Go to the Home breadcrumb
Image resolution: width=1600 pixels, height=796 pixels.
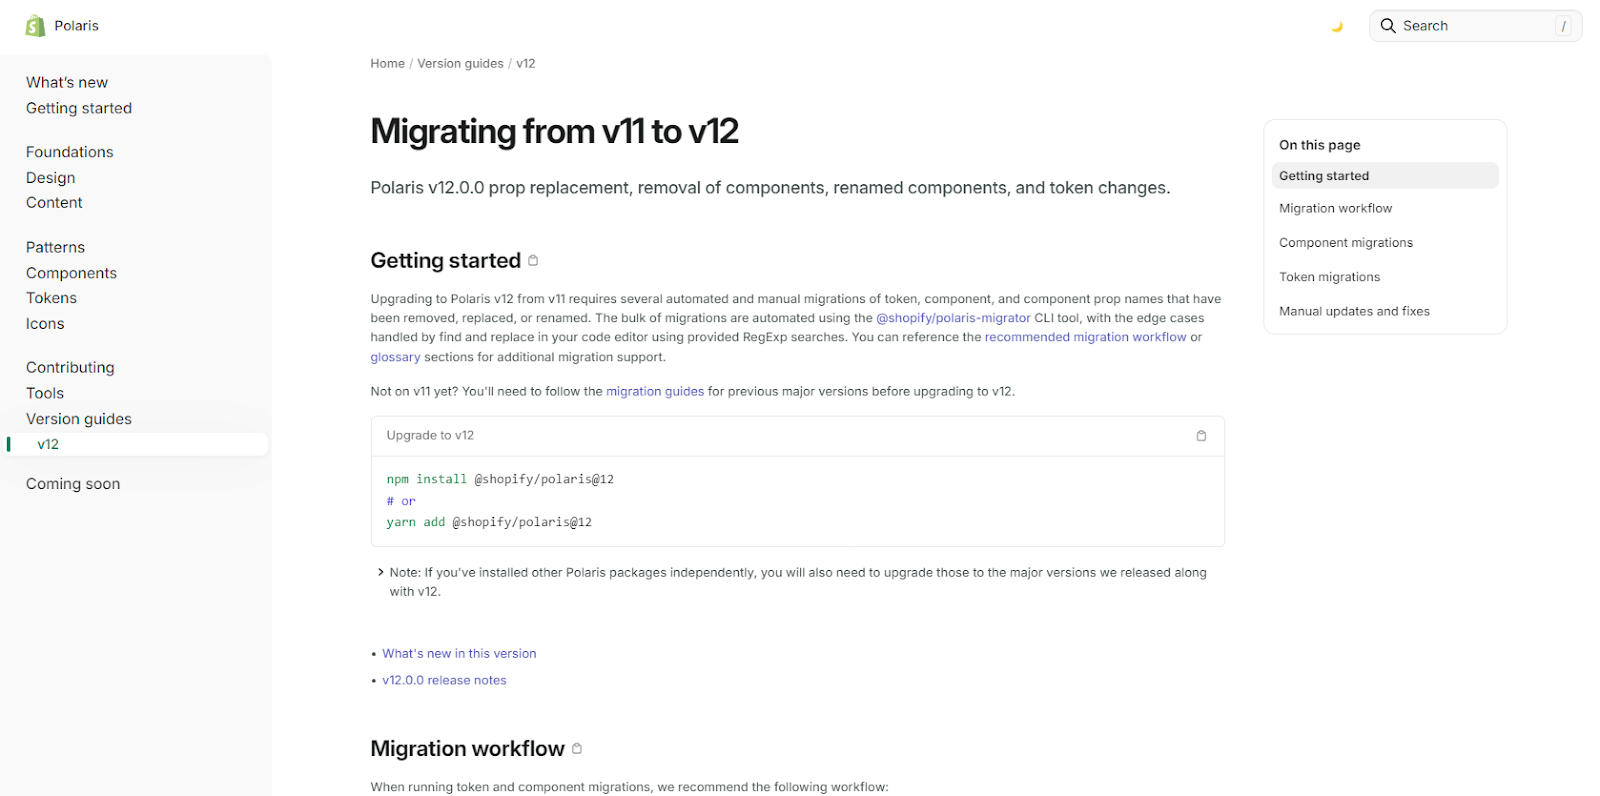click(387, 64)
